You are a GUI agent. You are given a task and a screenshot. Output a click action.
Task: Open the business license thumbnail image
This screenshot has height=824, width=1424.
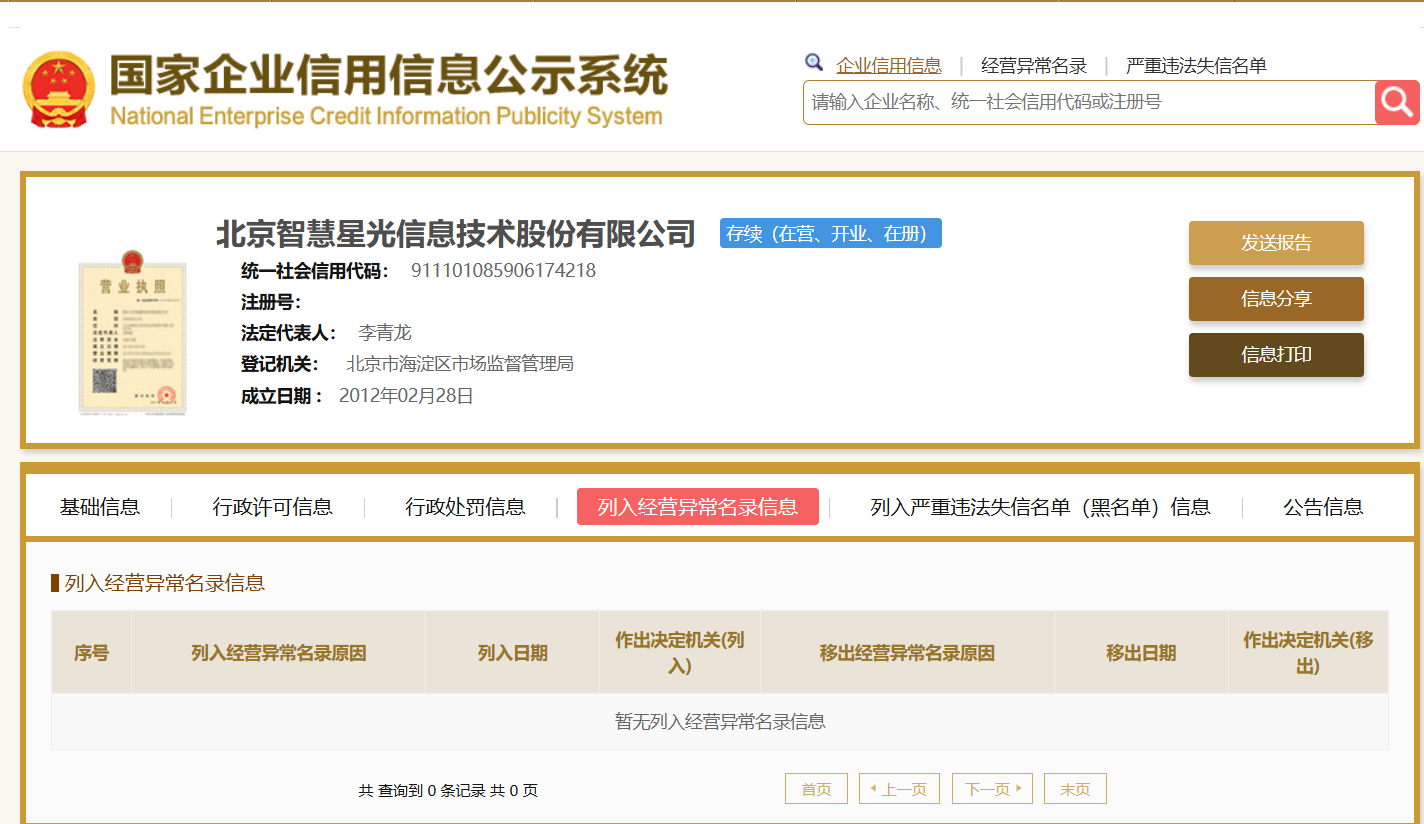pos(132,333)
